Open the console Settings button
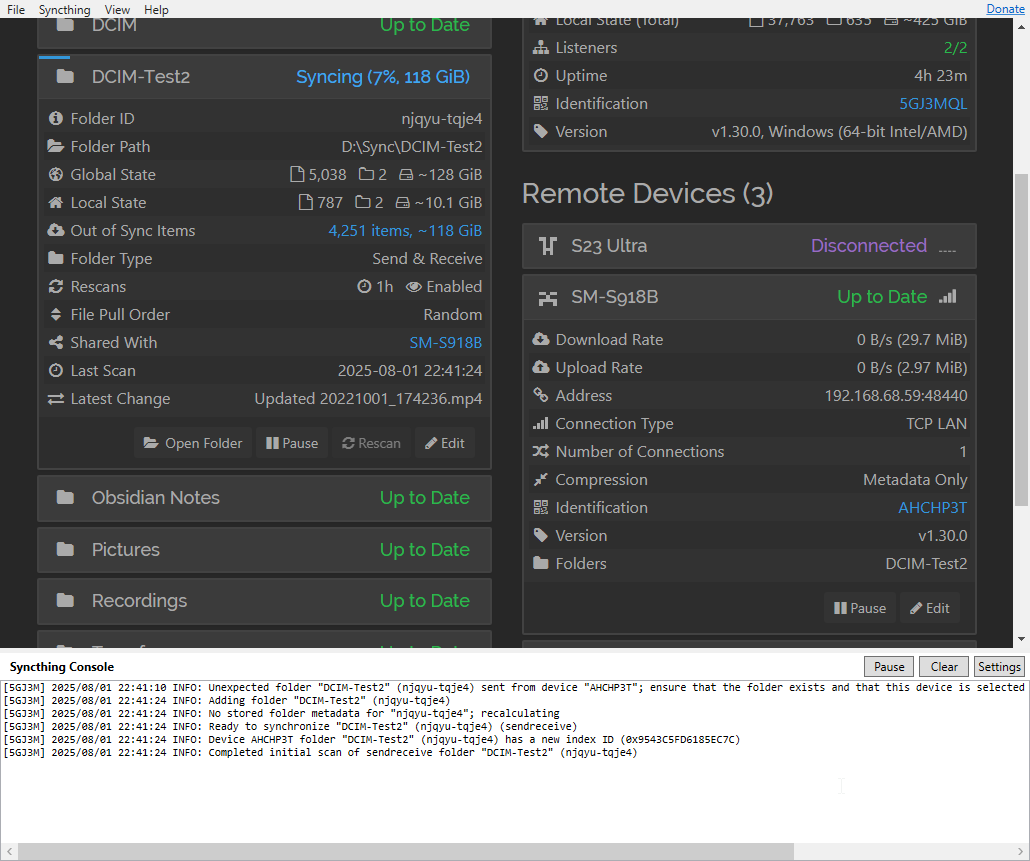 [x=999, y=667]
